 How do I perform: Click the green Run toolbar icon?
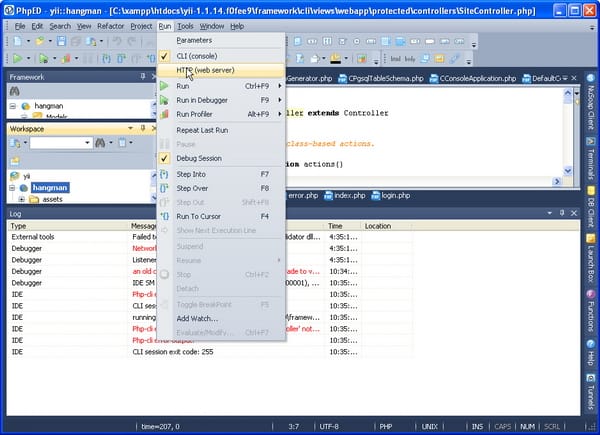pos(18,59)
